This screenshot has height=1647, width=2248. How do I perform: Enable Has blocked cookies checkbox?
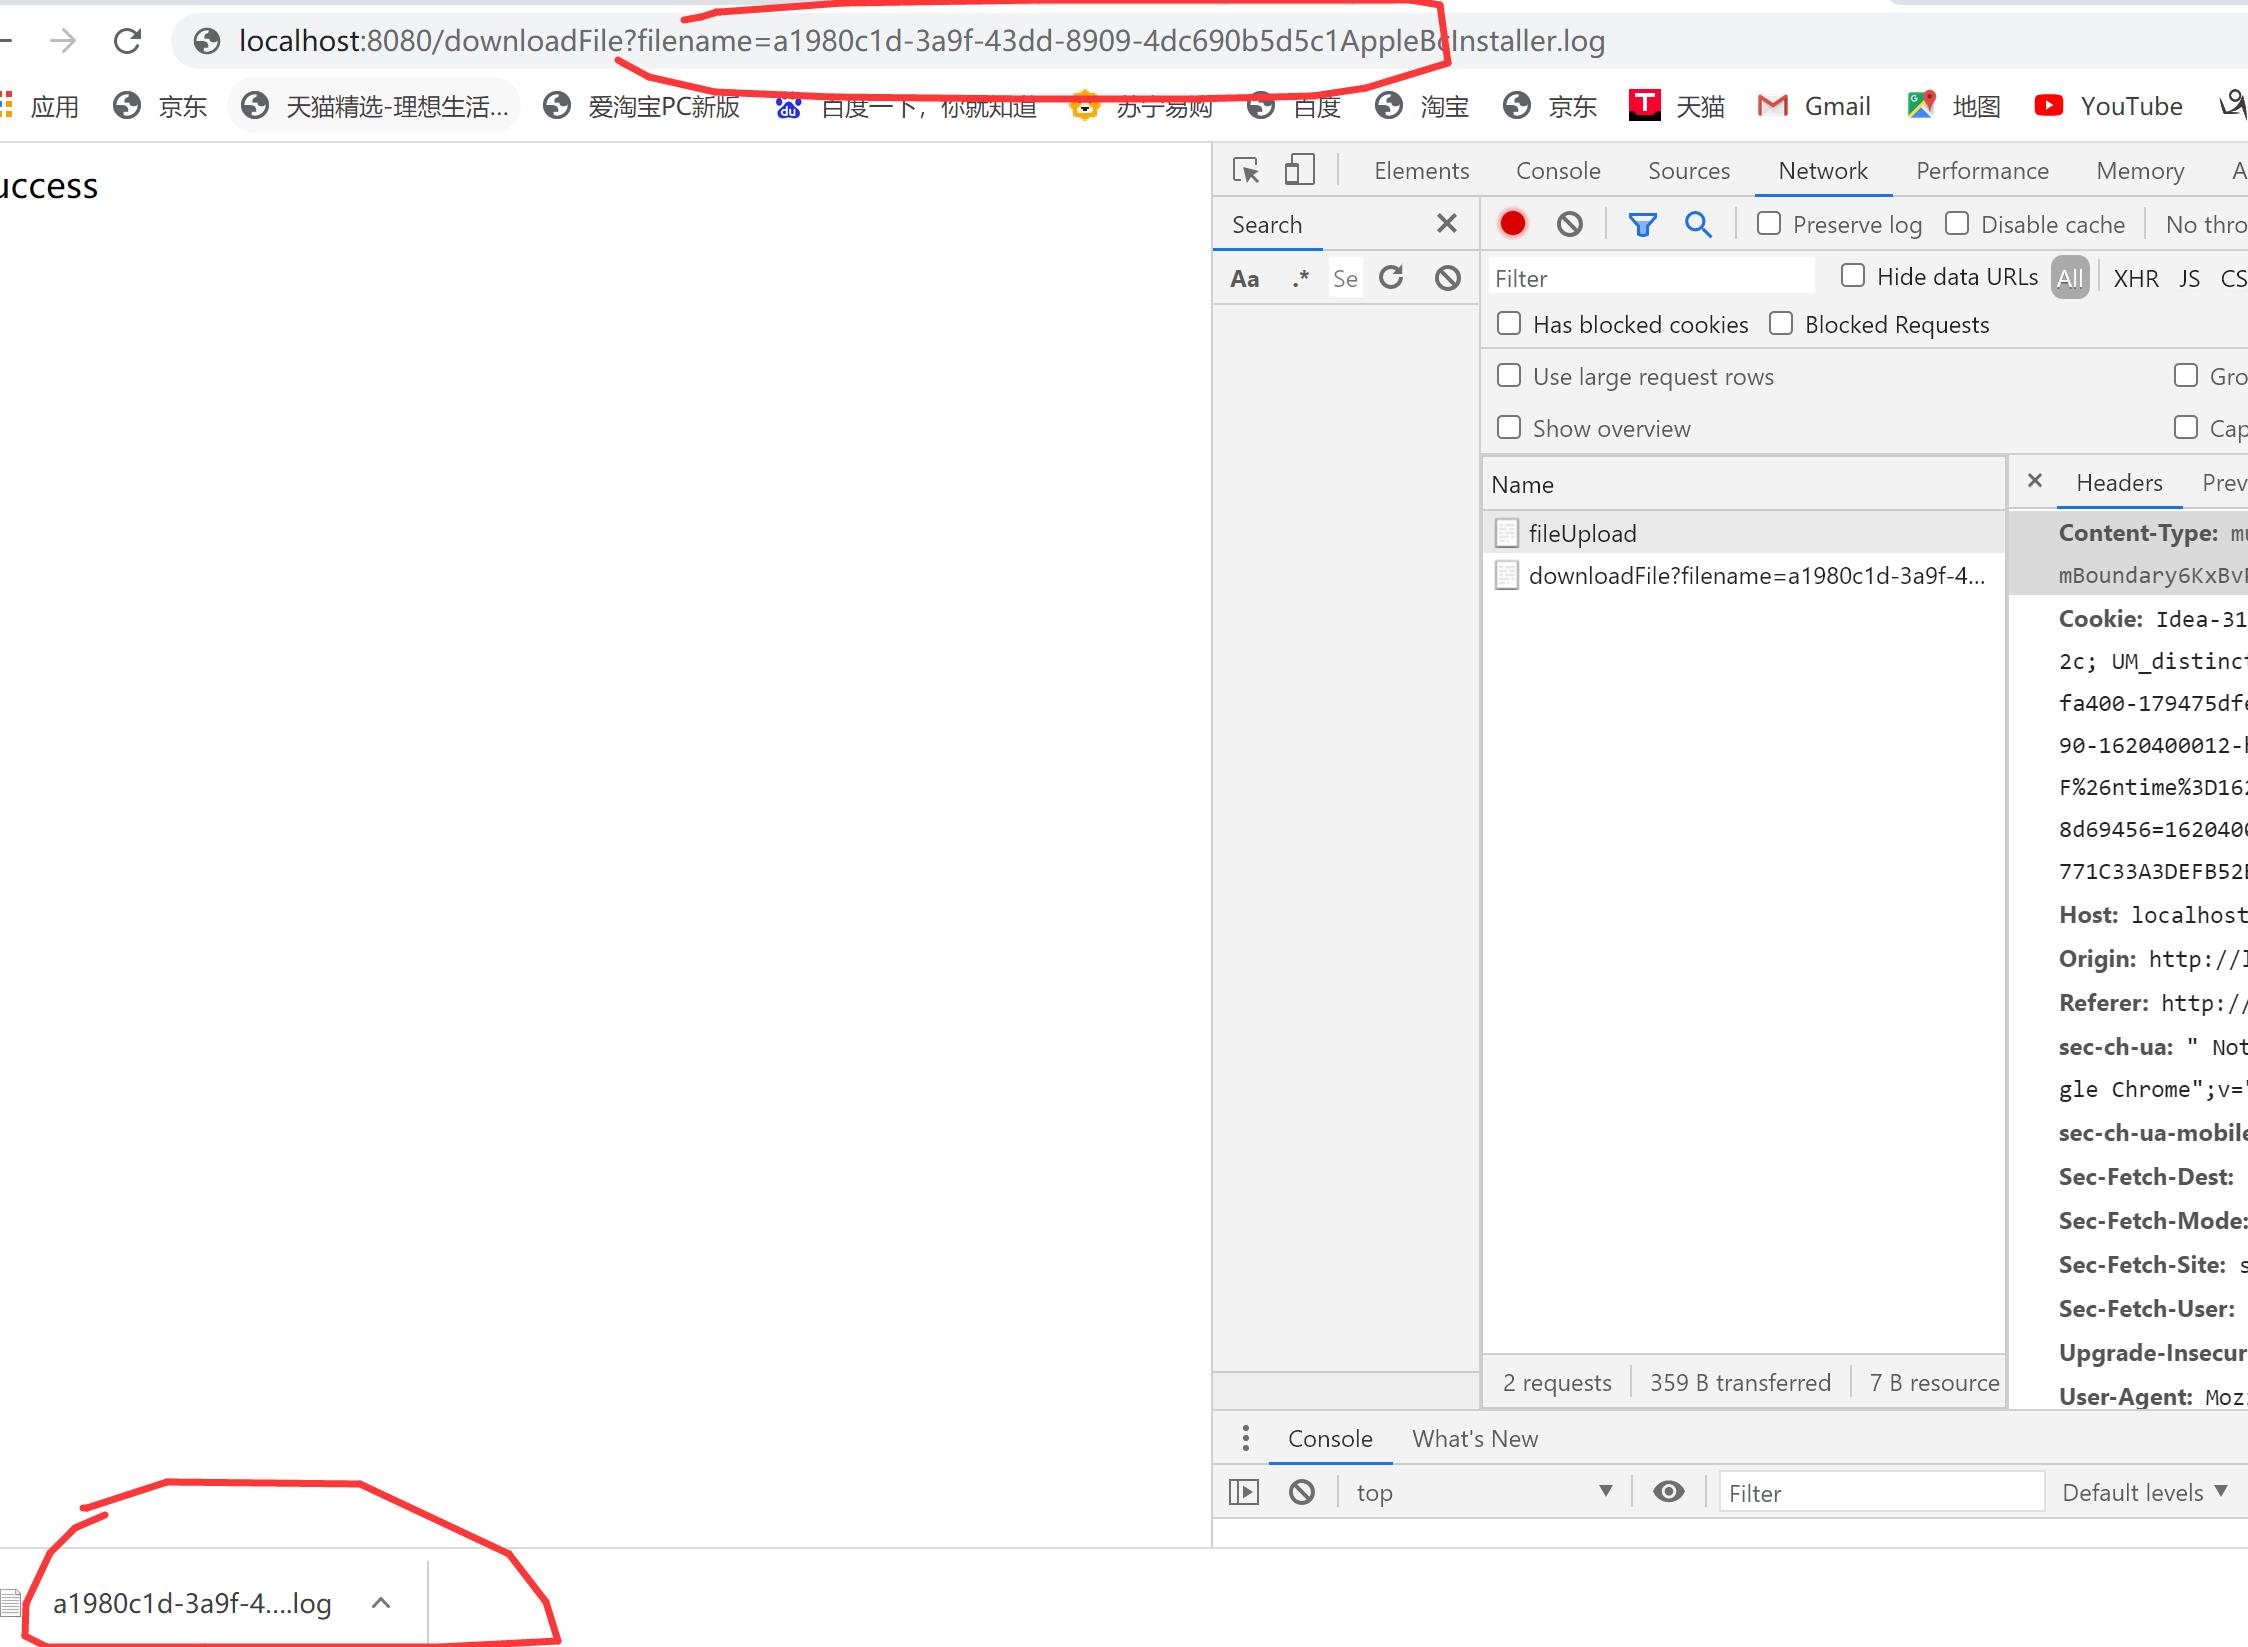click(1508, 325)
